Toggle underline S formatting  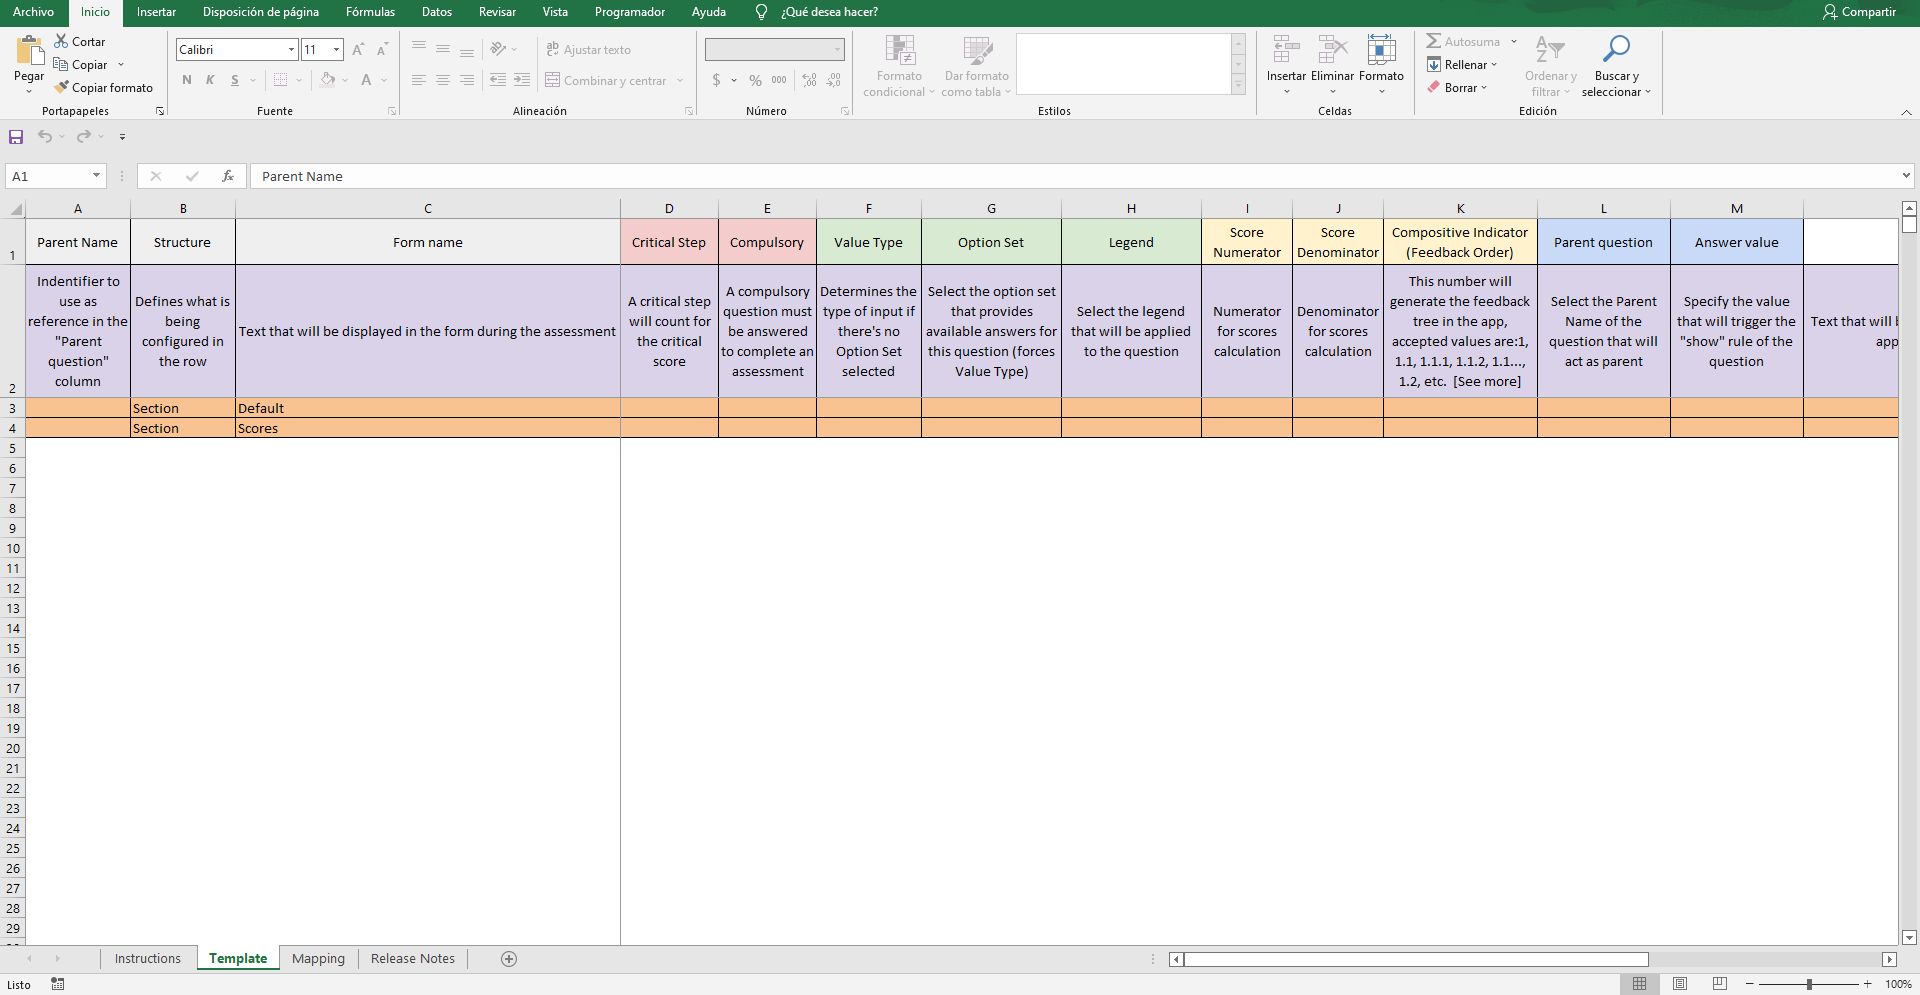pos(235,80)
